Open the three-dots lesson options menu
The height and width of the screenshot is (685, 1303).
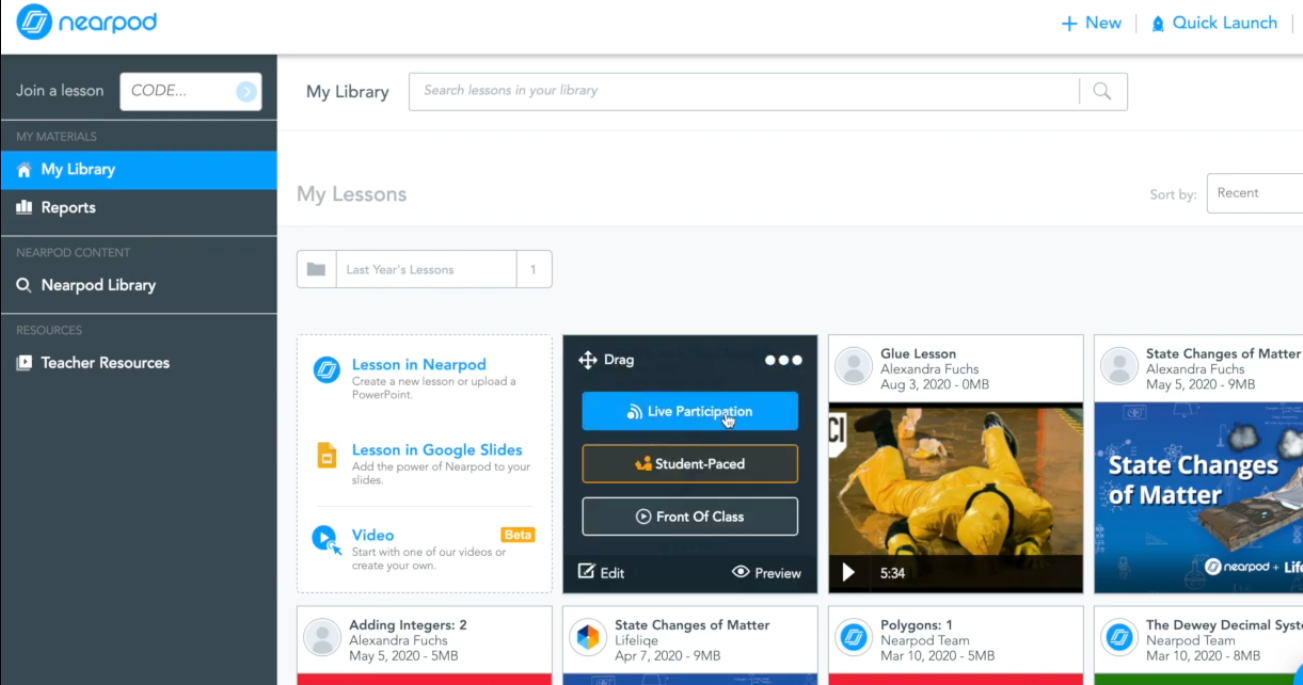[x=783, y=360]
